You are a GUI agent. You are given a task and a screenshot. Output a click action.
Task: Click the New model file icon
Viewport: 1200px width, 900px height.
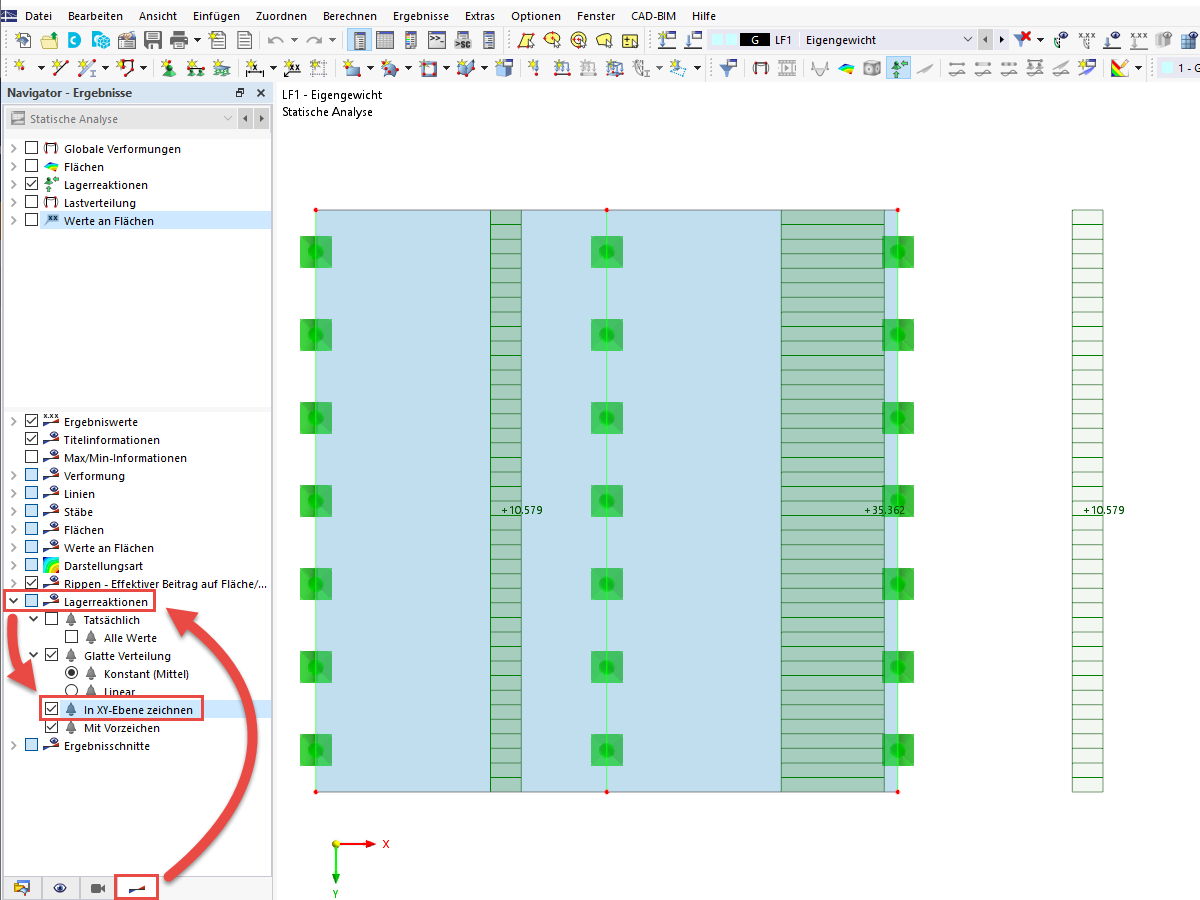click(x=22, y=40)
